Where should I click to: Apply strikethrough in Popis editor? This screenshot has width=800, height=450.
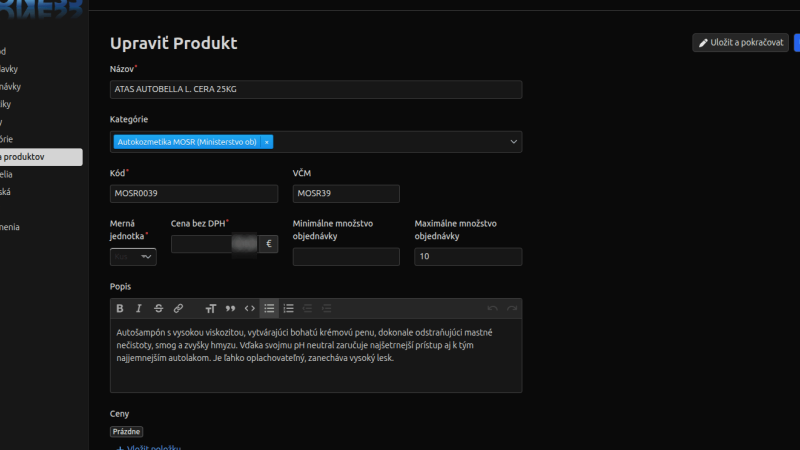point(158,308)
